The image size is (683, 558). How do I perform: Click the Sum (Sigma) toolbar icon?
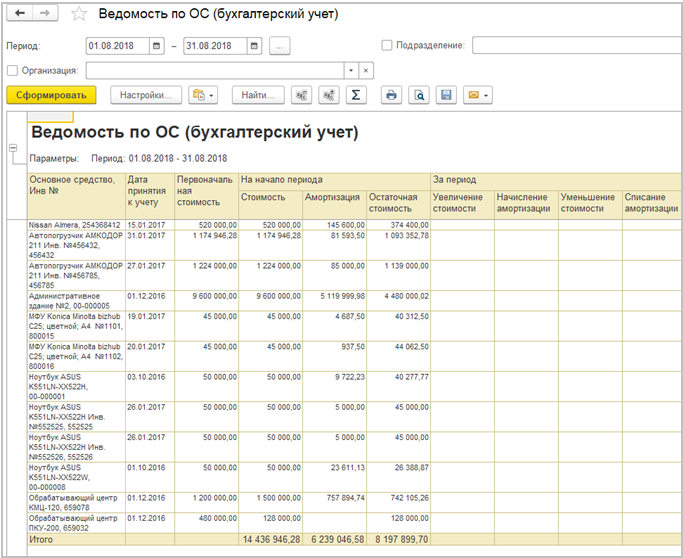(x=355, y=95)
